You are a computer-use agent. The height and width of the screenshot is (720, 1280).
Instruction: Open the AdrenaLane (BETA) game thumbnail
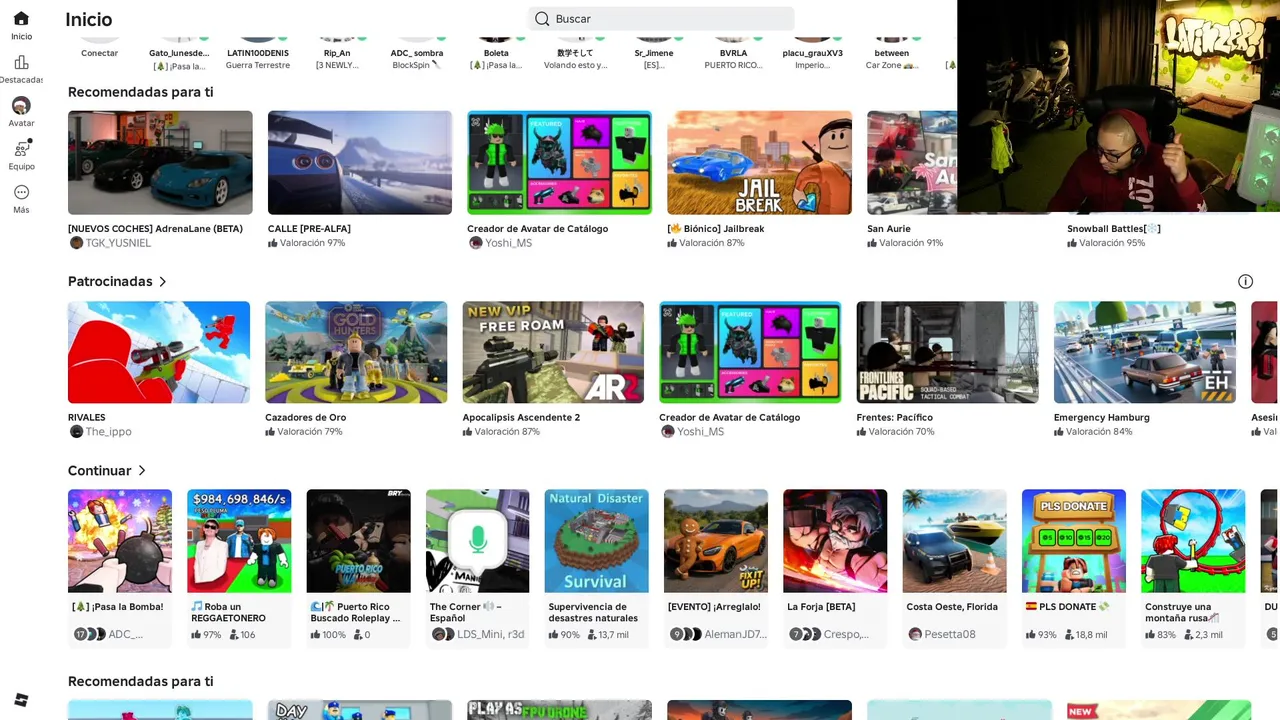(x=160, y=162)
